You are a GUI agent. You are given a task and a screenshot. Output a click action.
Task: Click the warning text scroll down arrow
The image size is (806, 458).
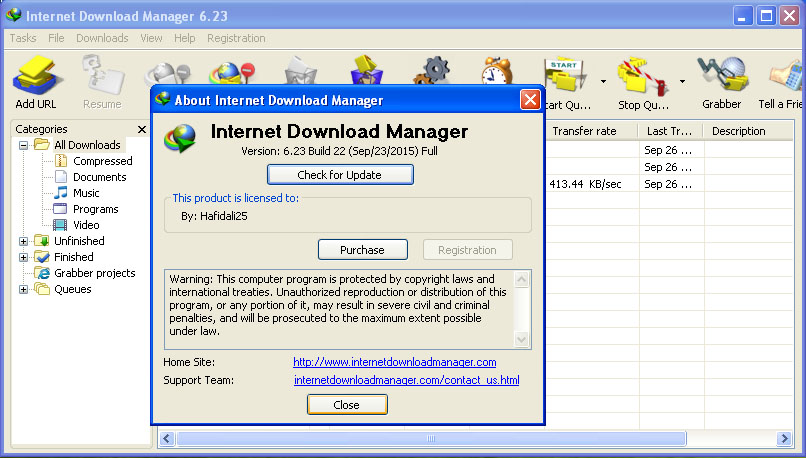(x=521, y=339)
